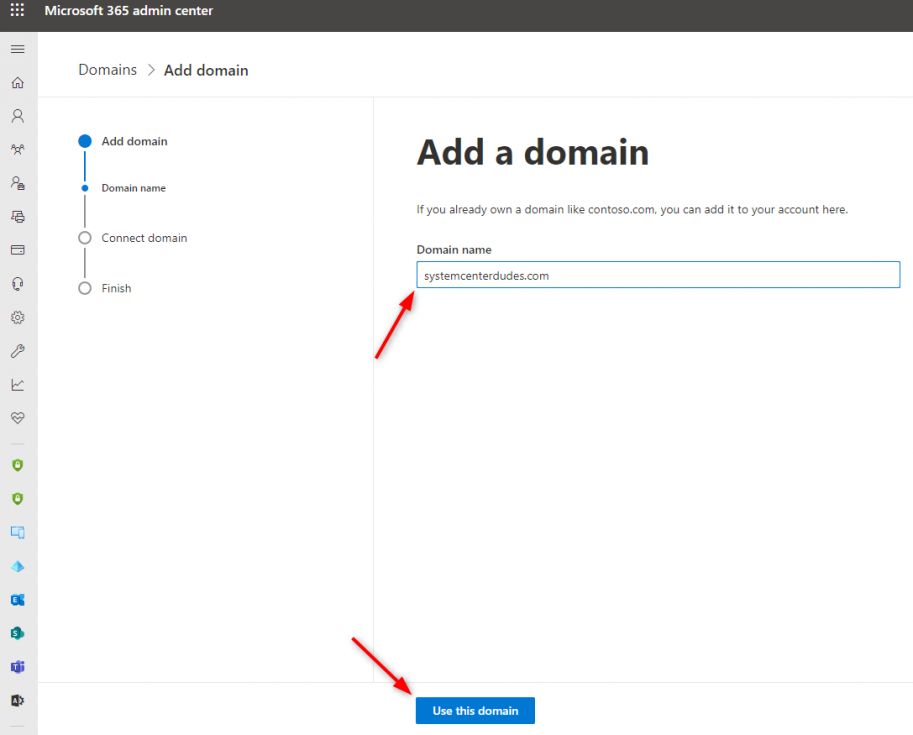This screenshot has height=735, width=913.
Task: Launch the Exchange admin center icon
Action: (x=16, y=600)
